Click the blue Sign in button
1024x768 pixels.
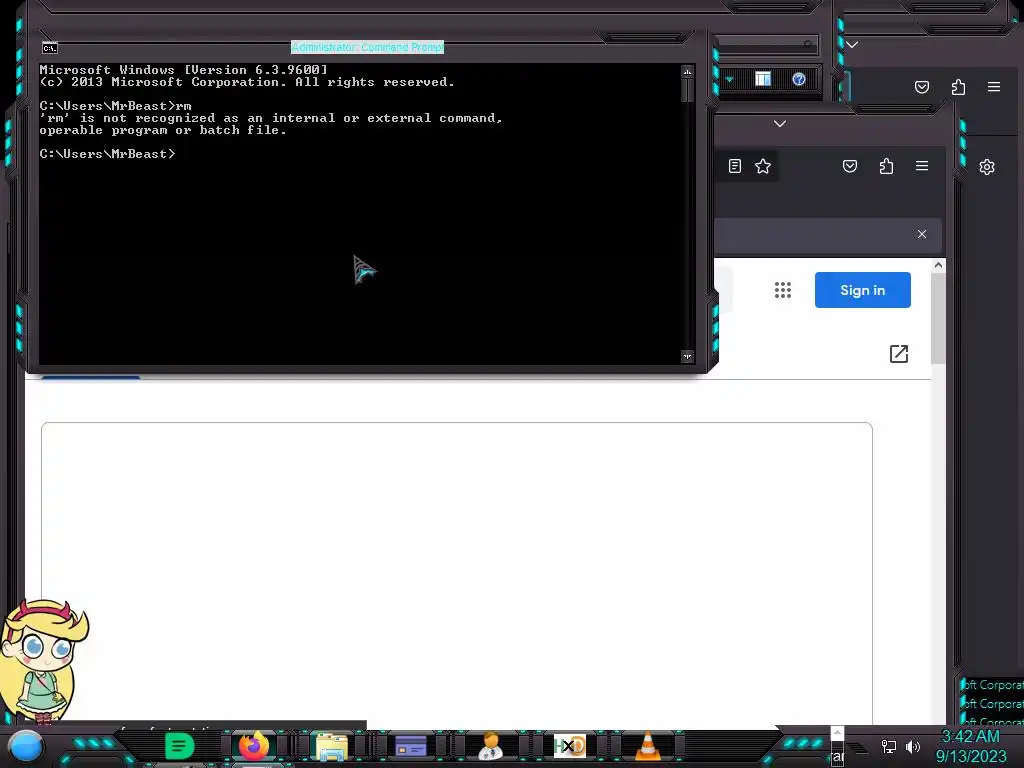(862, 290)
